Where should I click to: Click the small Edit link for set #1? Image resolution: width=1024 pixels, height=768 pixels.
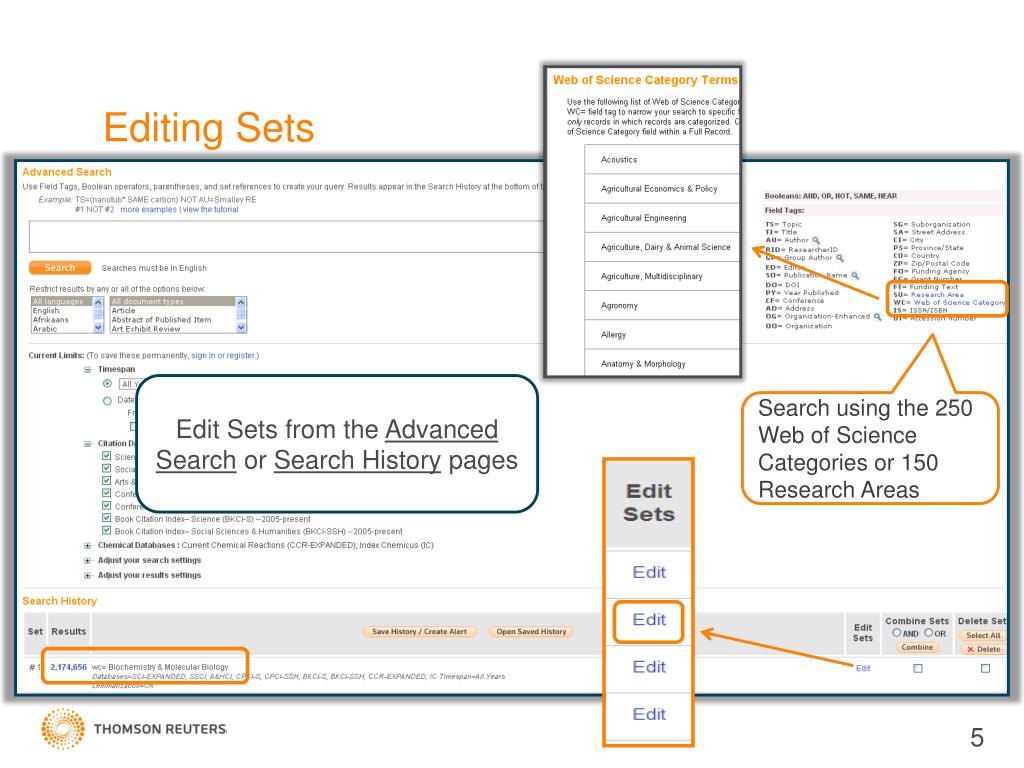pyautogui.click(x=863, y=668)
